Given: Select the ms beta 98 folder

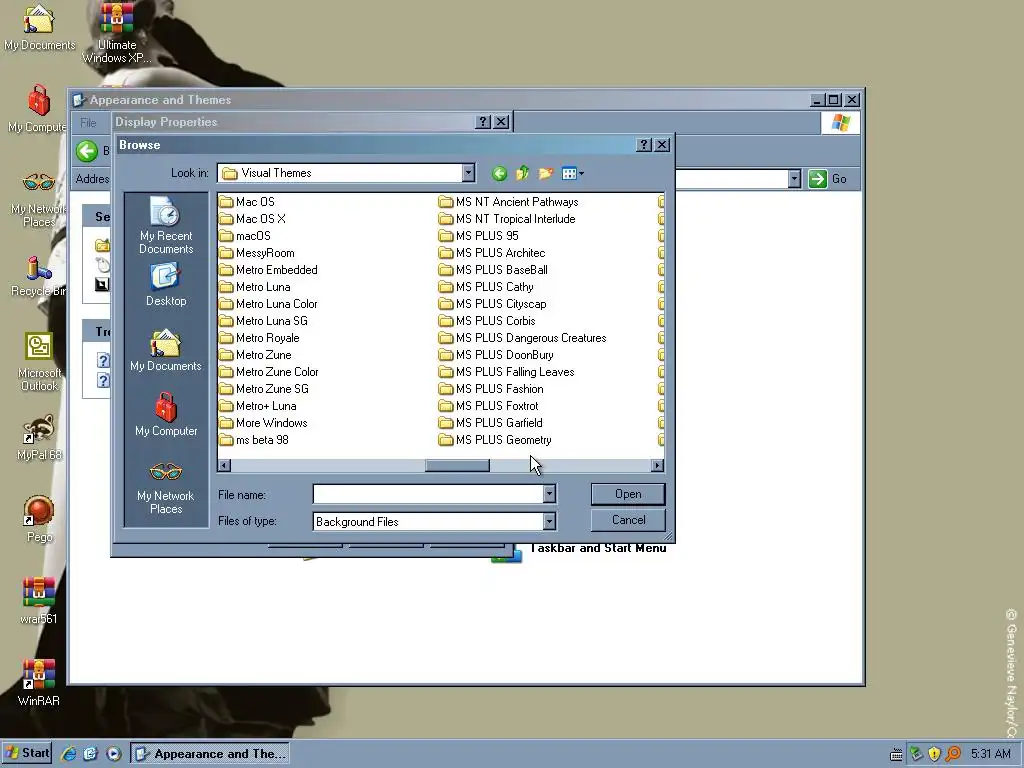Looking at the screenshot, I should point(255,440).
